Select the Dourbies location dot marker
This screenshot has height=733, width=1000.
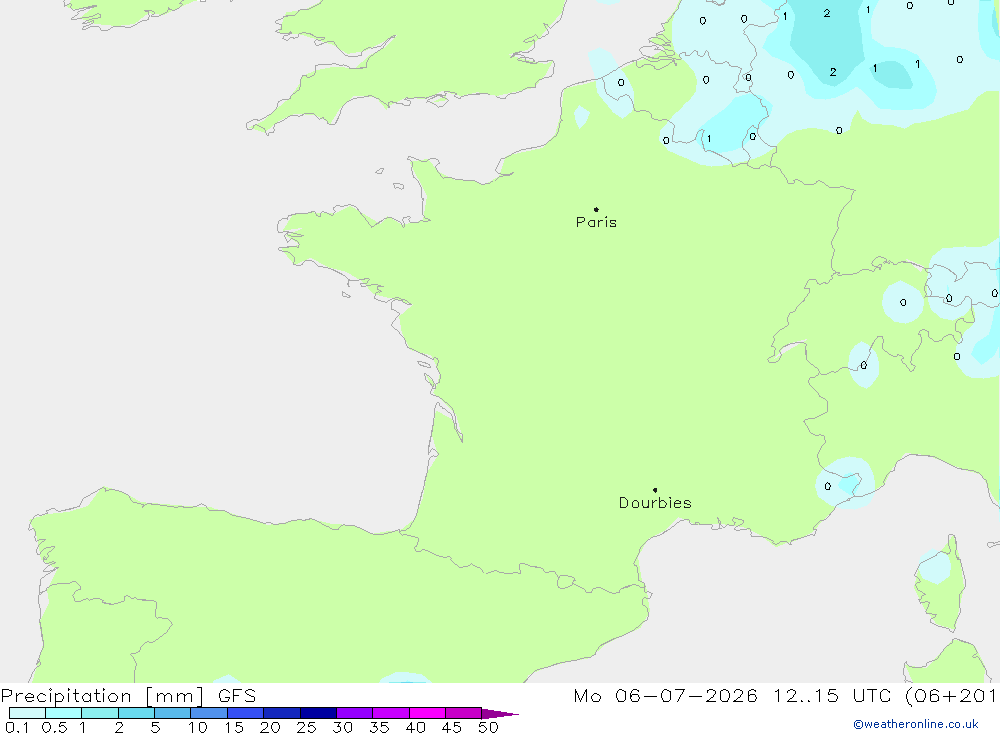655,490
